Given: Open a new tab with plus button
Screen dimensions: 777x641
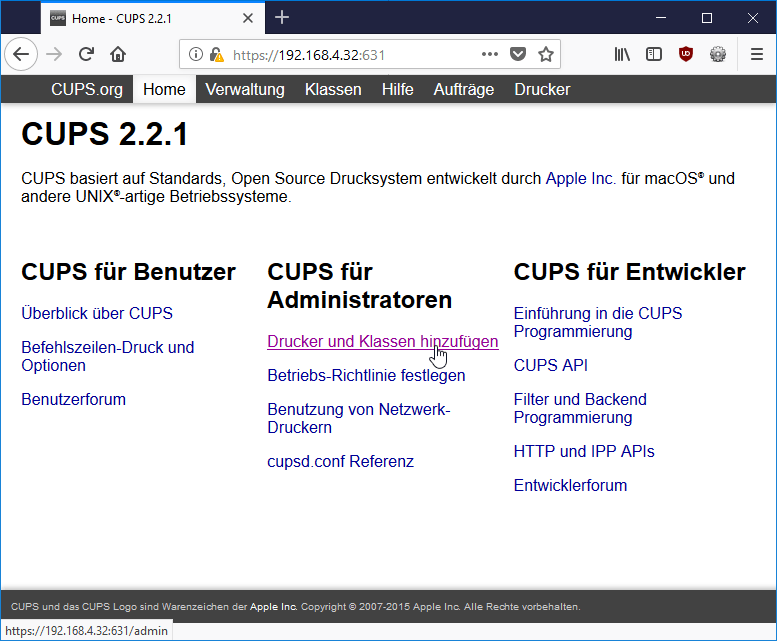Looking at the screenshot, I should click(282, 18).
